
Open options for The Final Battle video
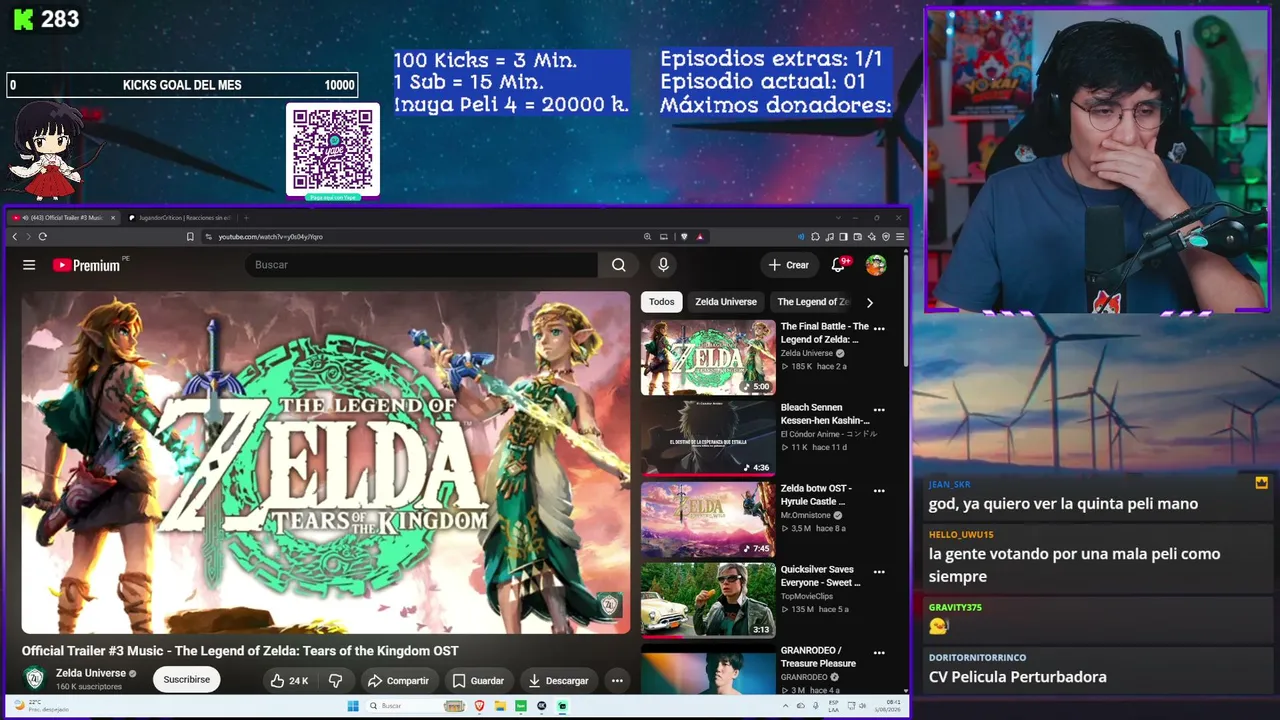(x=879, y=328)
